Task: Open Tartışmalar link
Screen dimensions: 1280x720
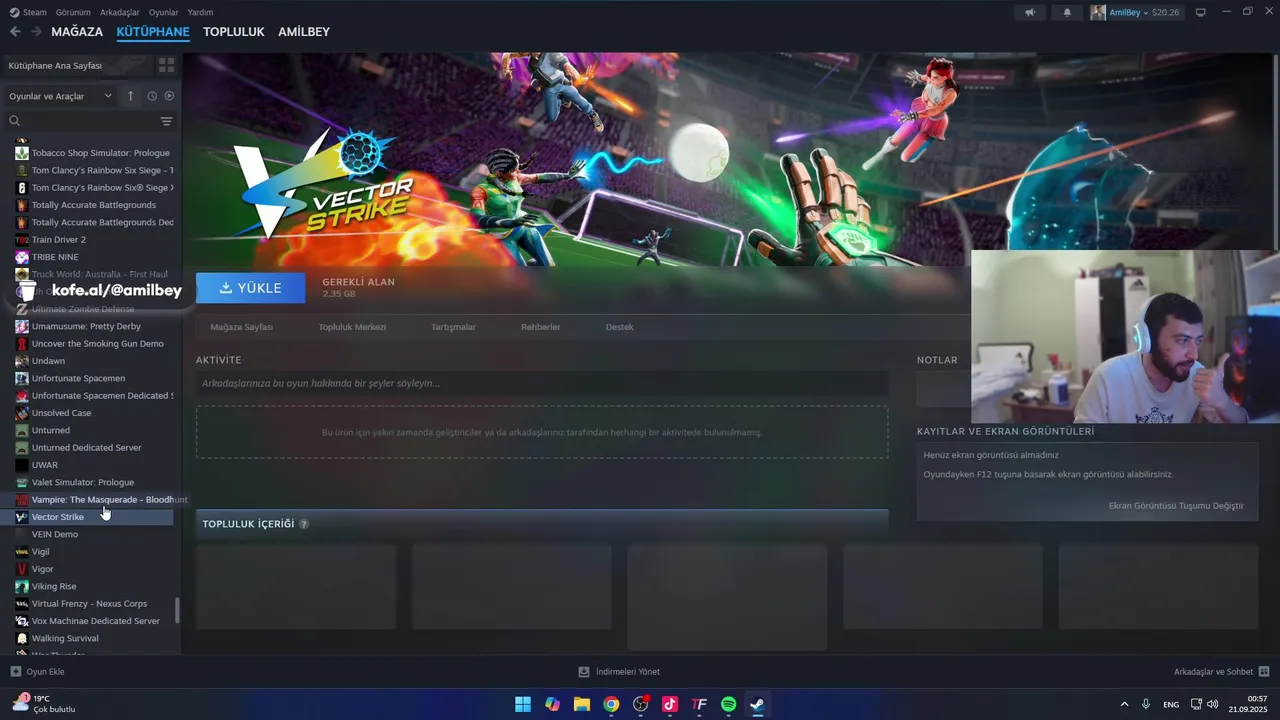Action: point(453,327)
